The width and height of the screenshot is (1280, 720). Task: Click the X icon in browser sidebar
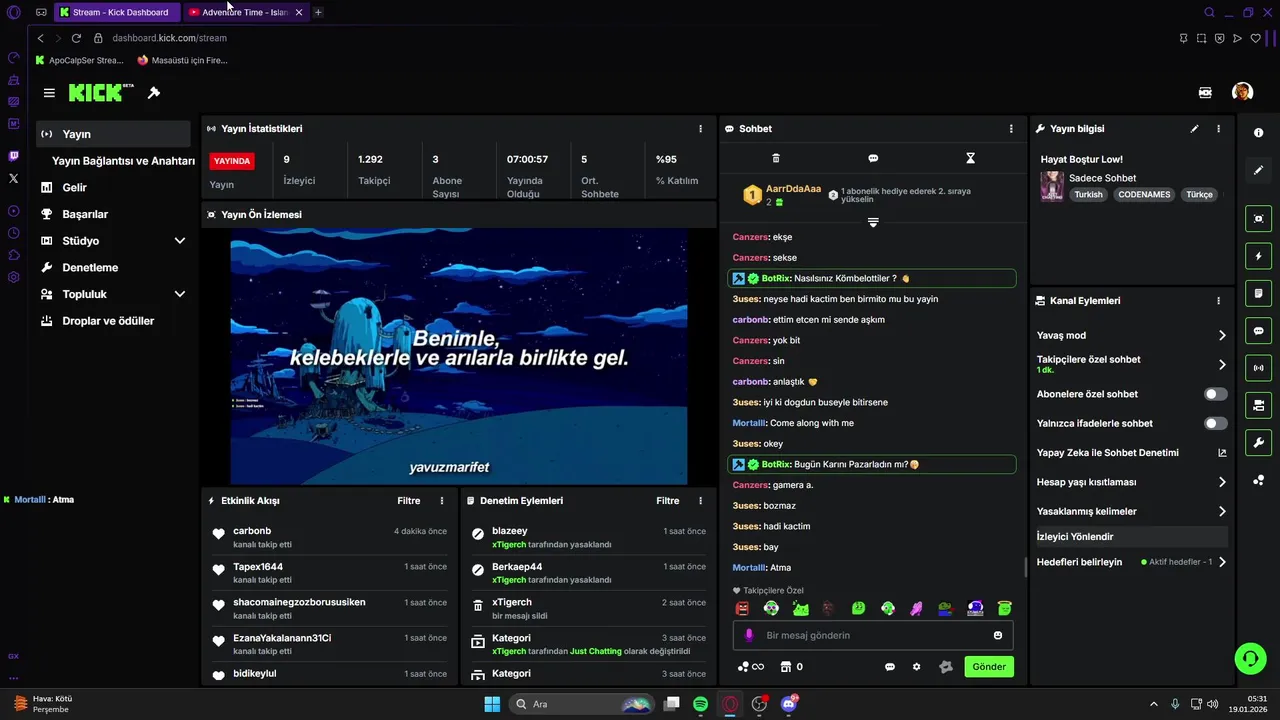[13, 178]
